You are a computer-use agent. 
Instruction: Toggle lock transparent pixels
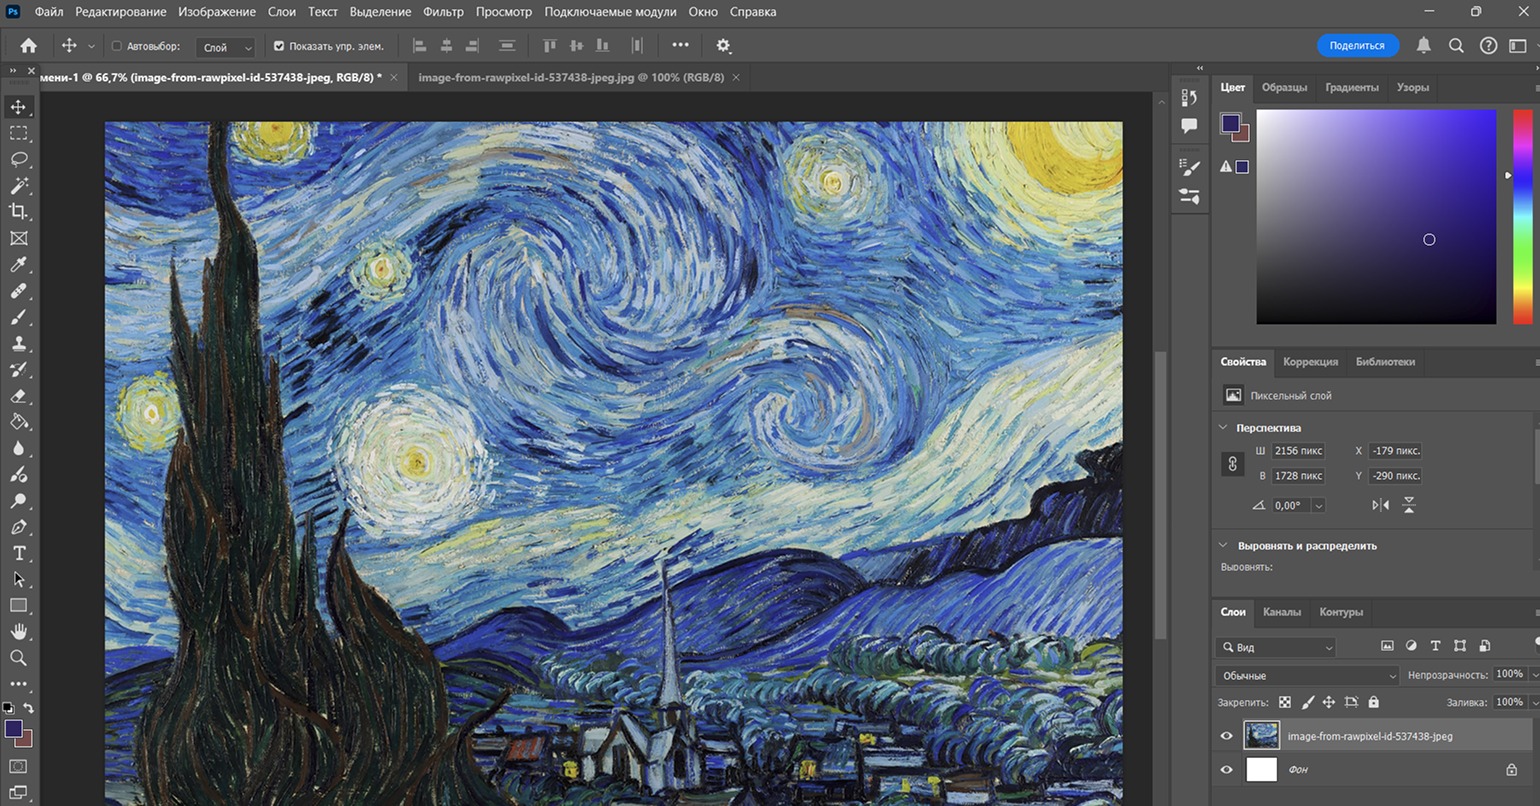(1285, 702)
